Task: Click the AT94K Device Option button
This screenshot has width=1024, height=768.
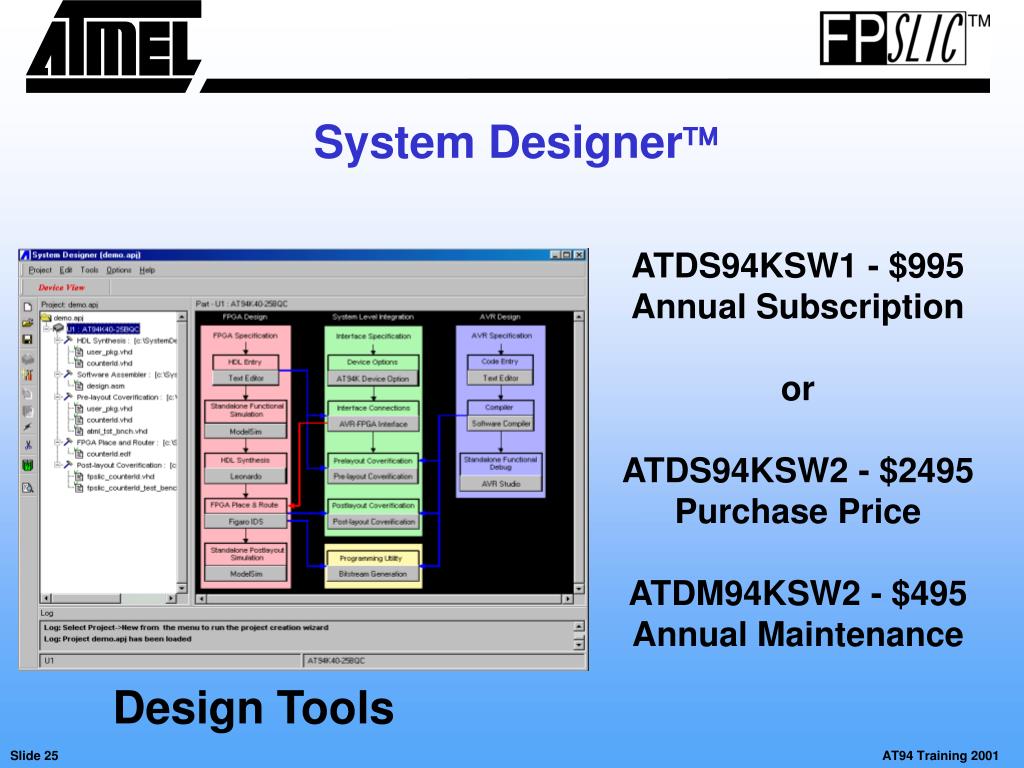Action: pos(373,379)
